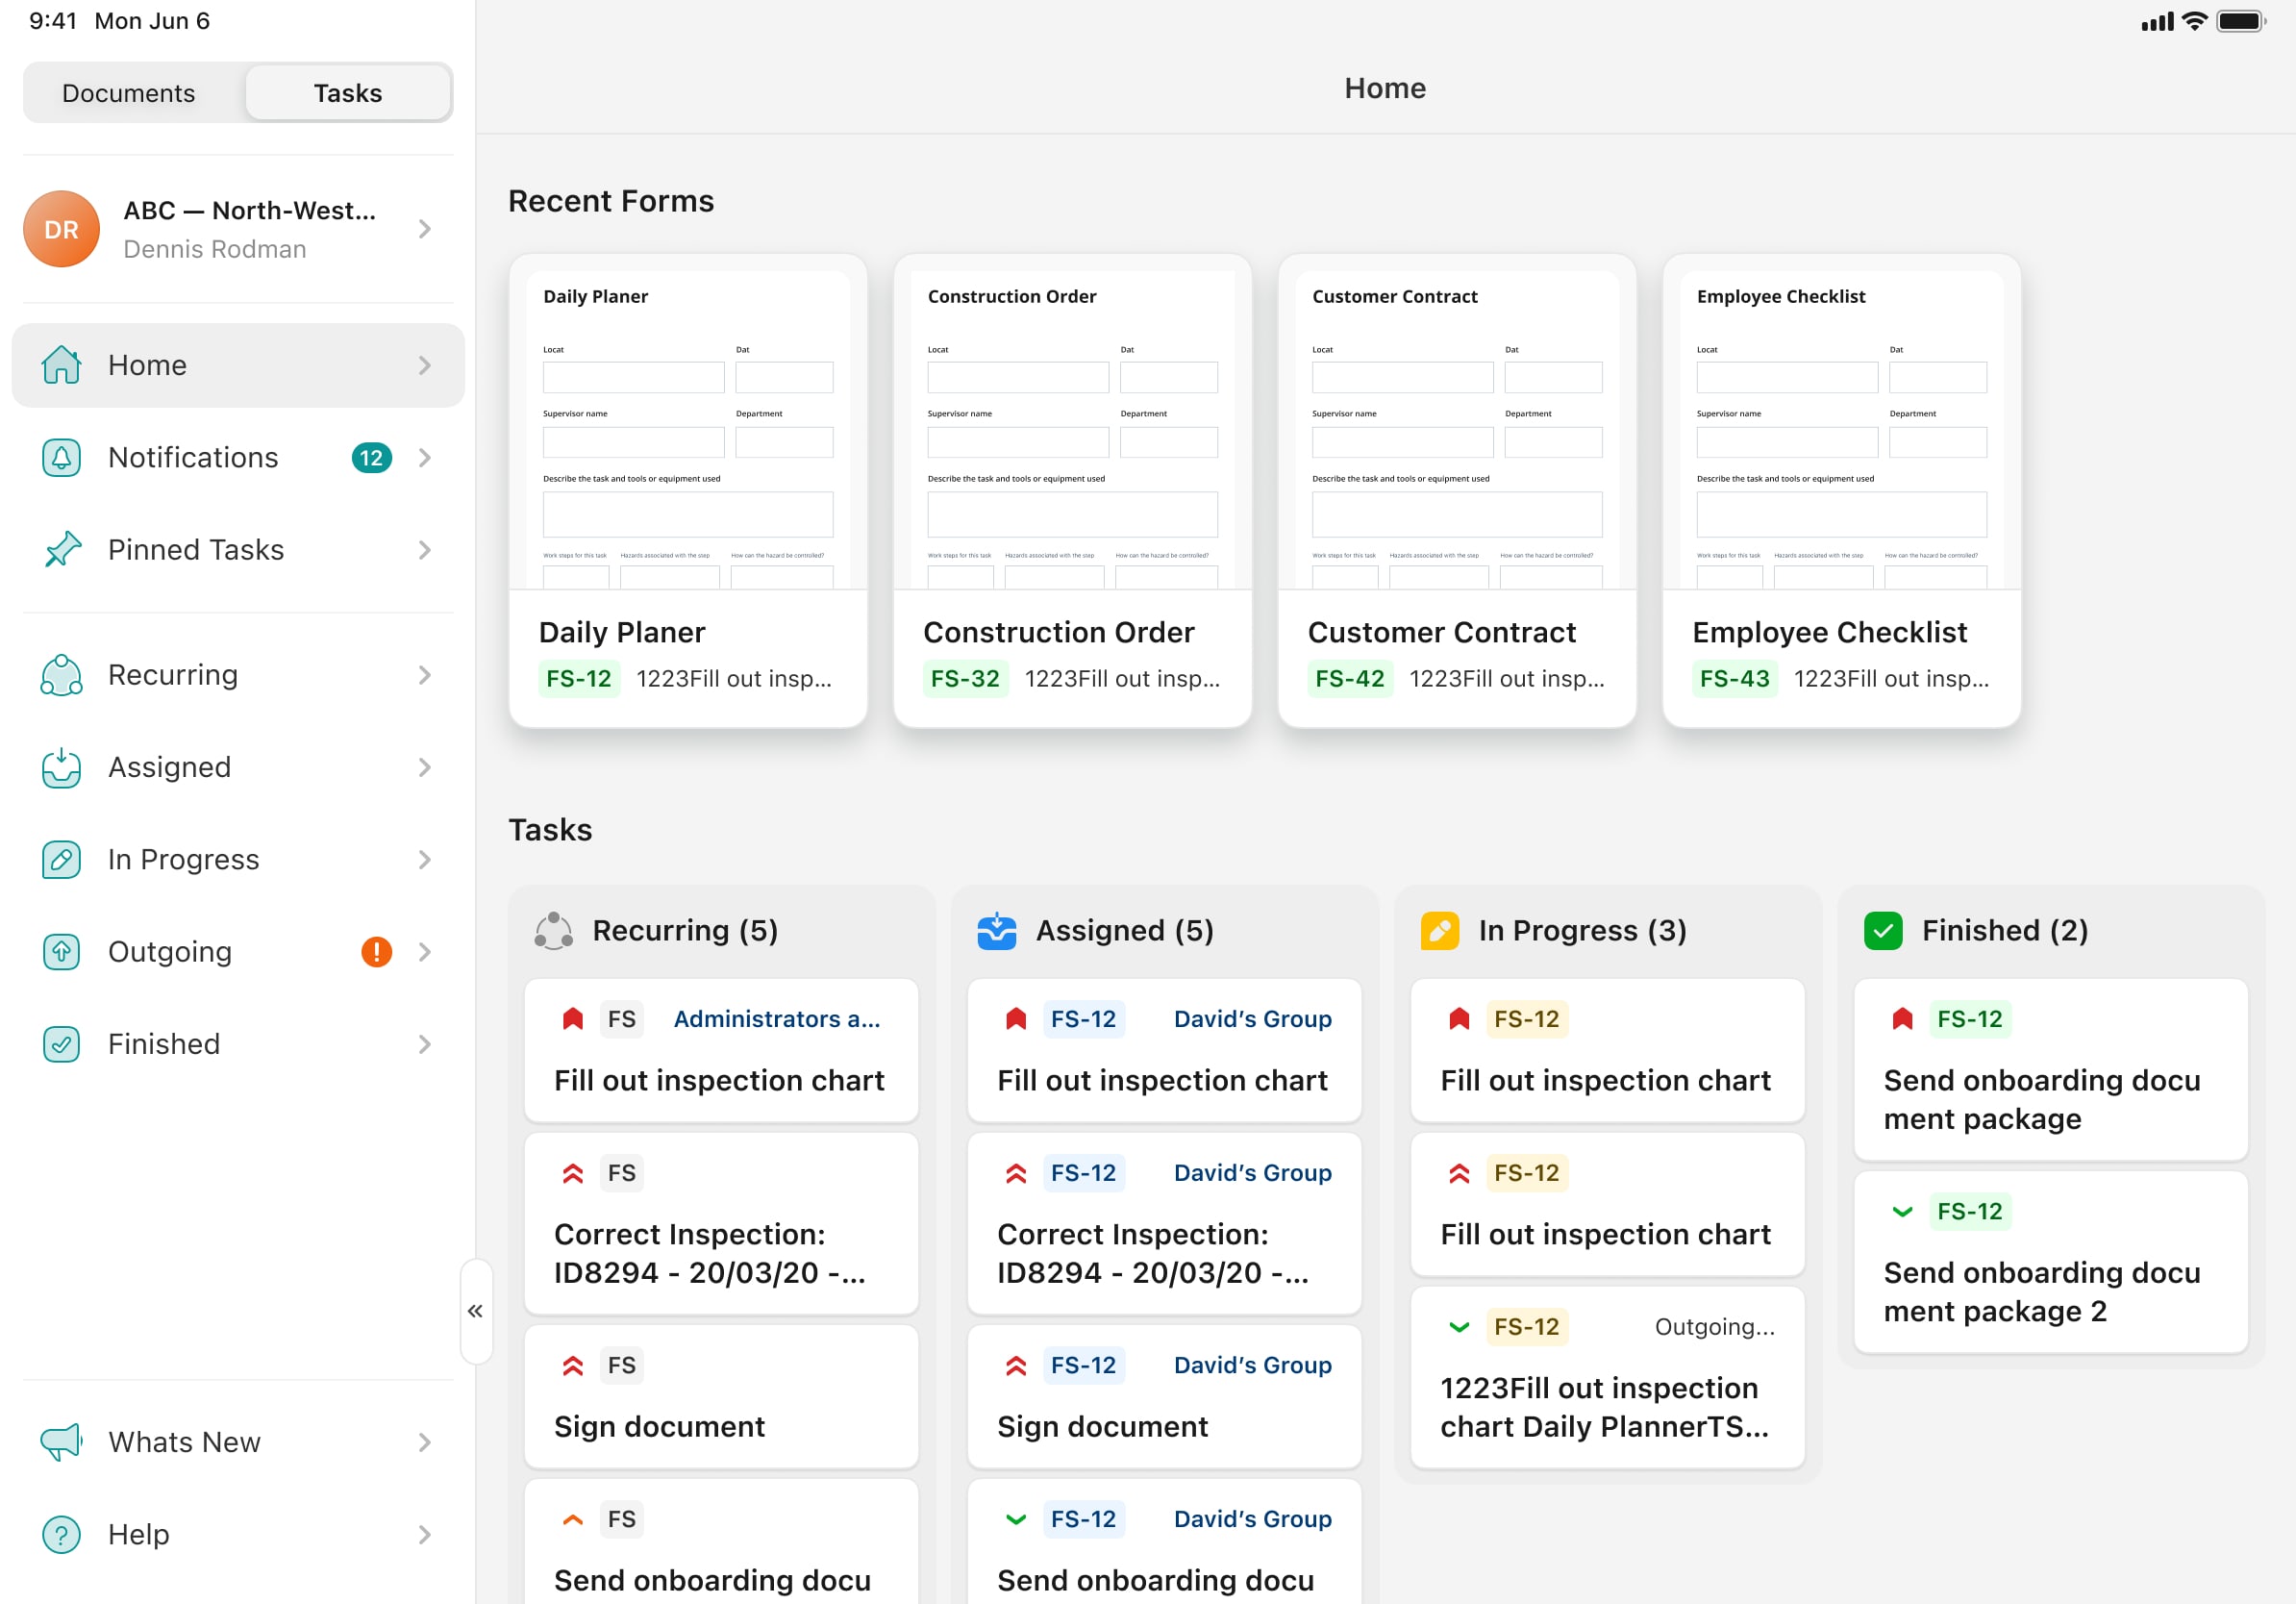Image resolution: width=2296 pixels, height=1604 pixels.
Task: Click the Whats New megaphone icon
Action: [62, 1442]
